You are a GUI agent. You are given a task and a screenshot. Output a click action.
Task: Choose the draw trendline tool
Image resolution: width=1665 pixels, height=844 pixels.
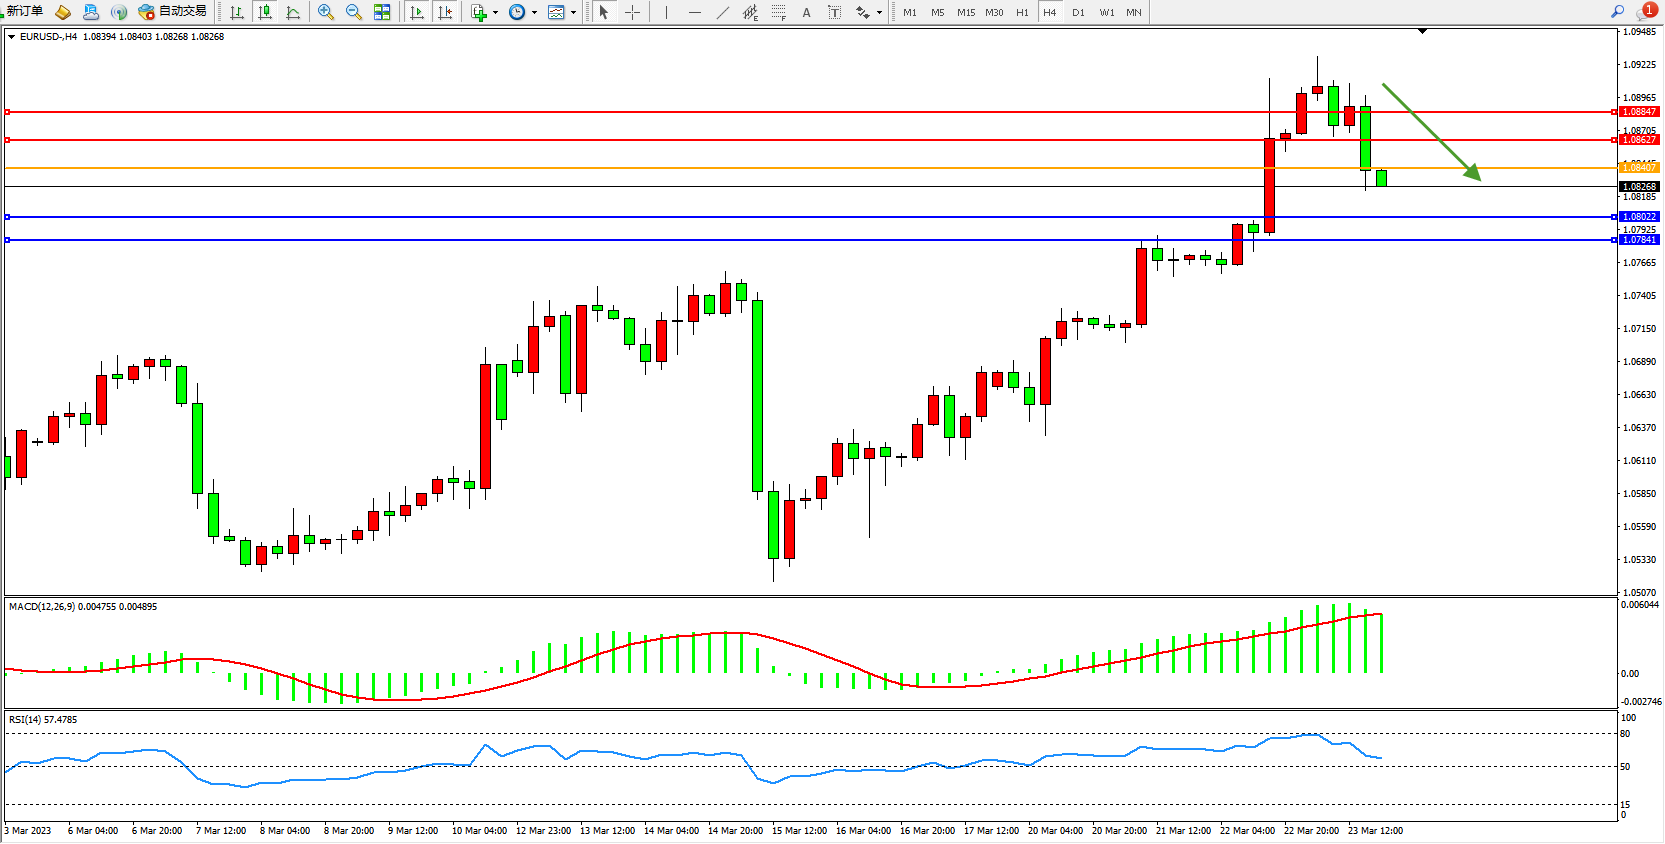(x=722, y=12)
